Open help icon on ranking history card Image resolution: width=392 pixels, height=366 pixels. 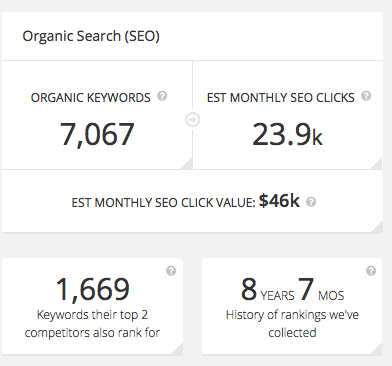click(371, 271)
